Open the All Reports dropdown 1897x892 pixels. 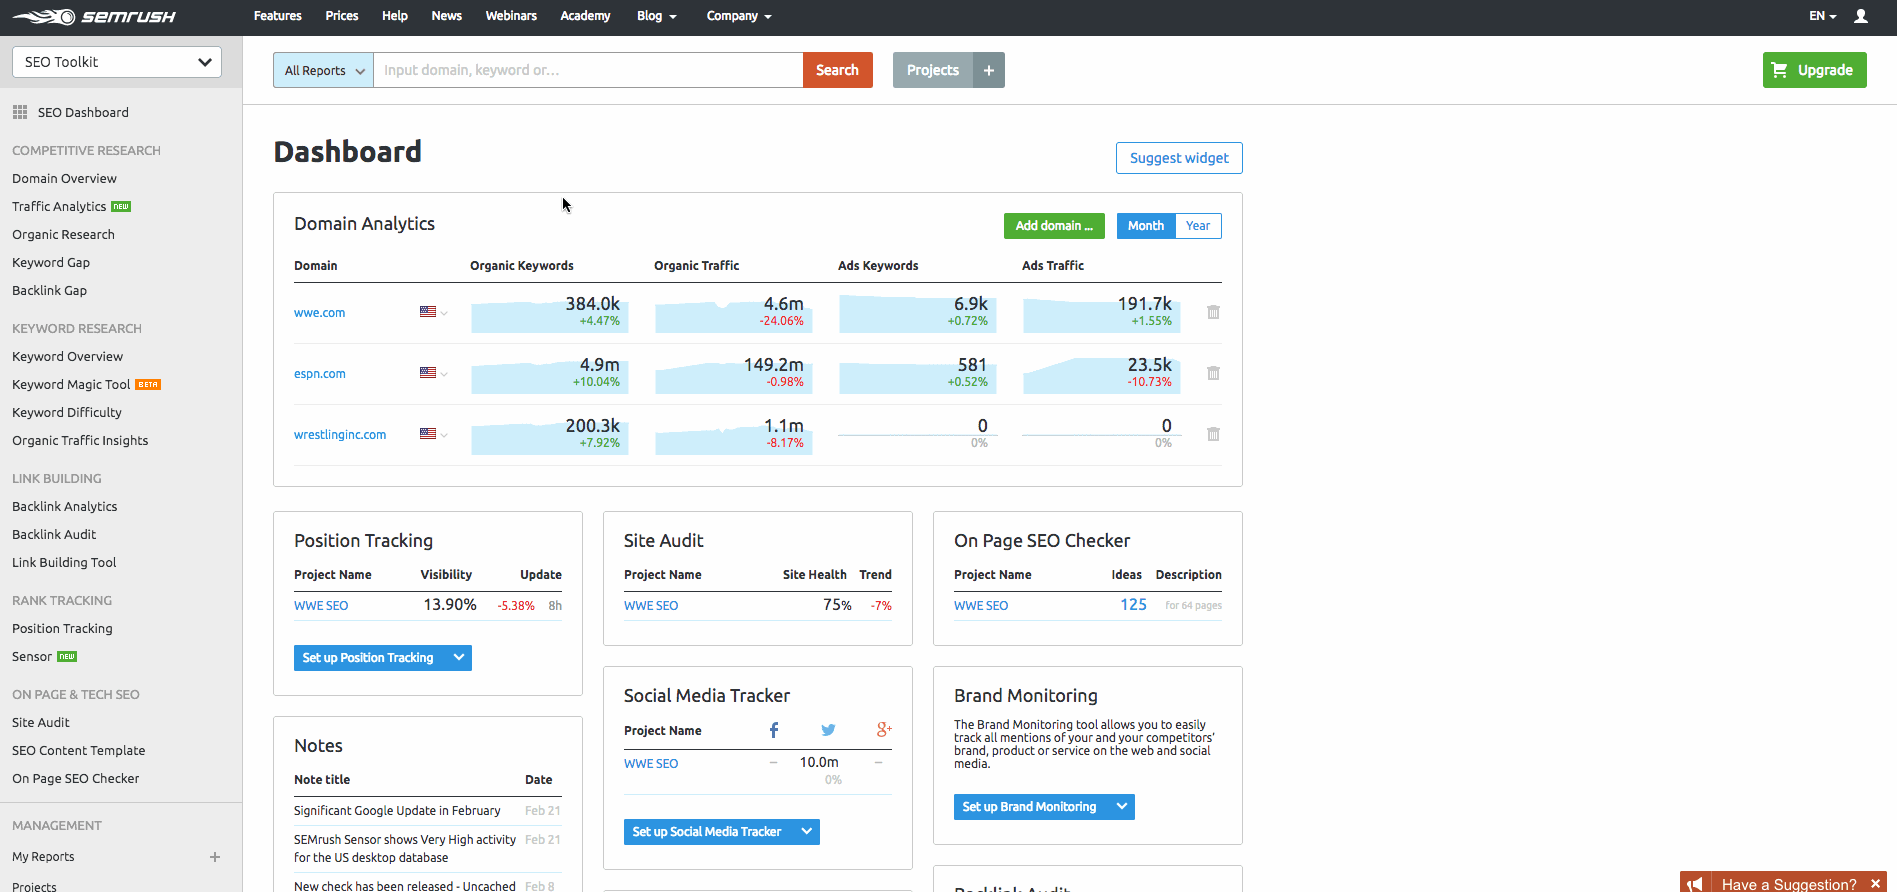pos(323,70)
